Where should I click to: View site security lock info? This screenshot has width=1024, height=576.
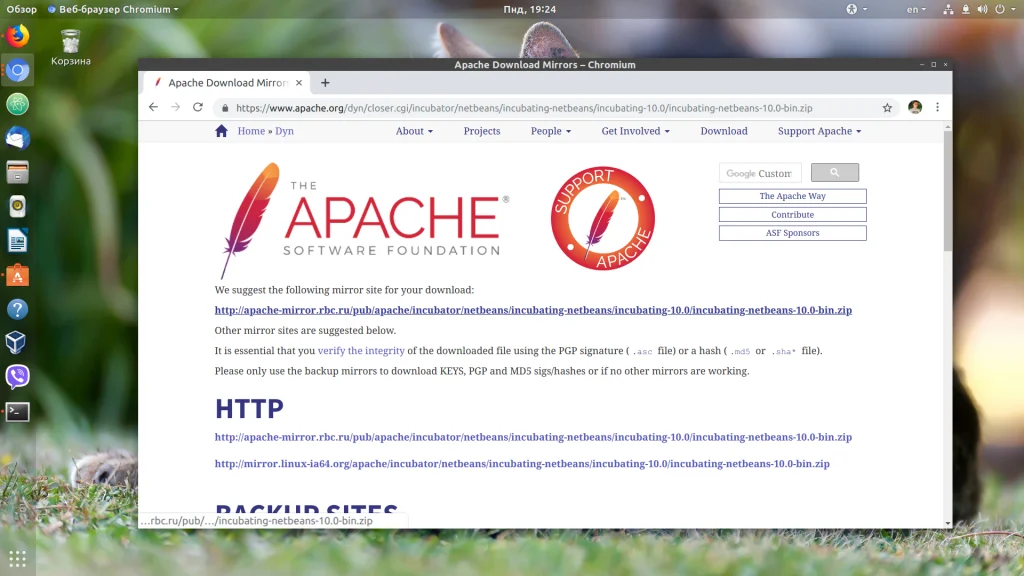click(225, 108)
